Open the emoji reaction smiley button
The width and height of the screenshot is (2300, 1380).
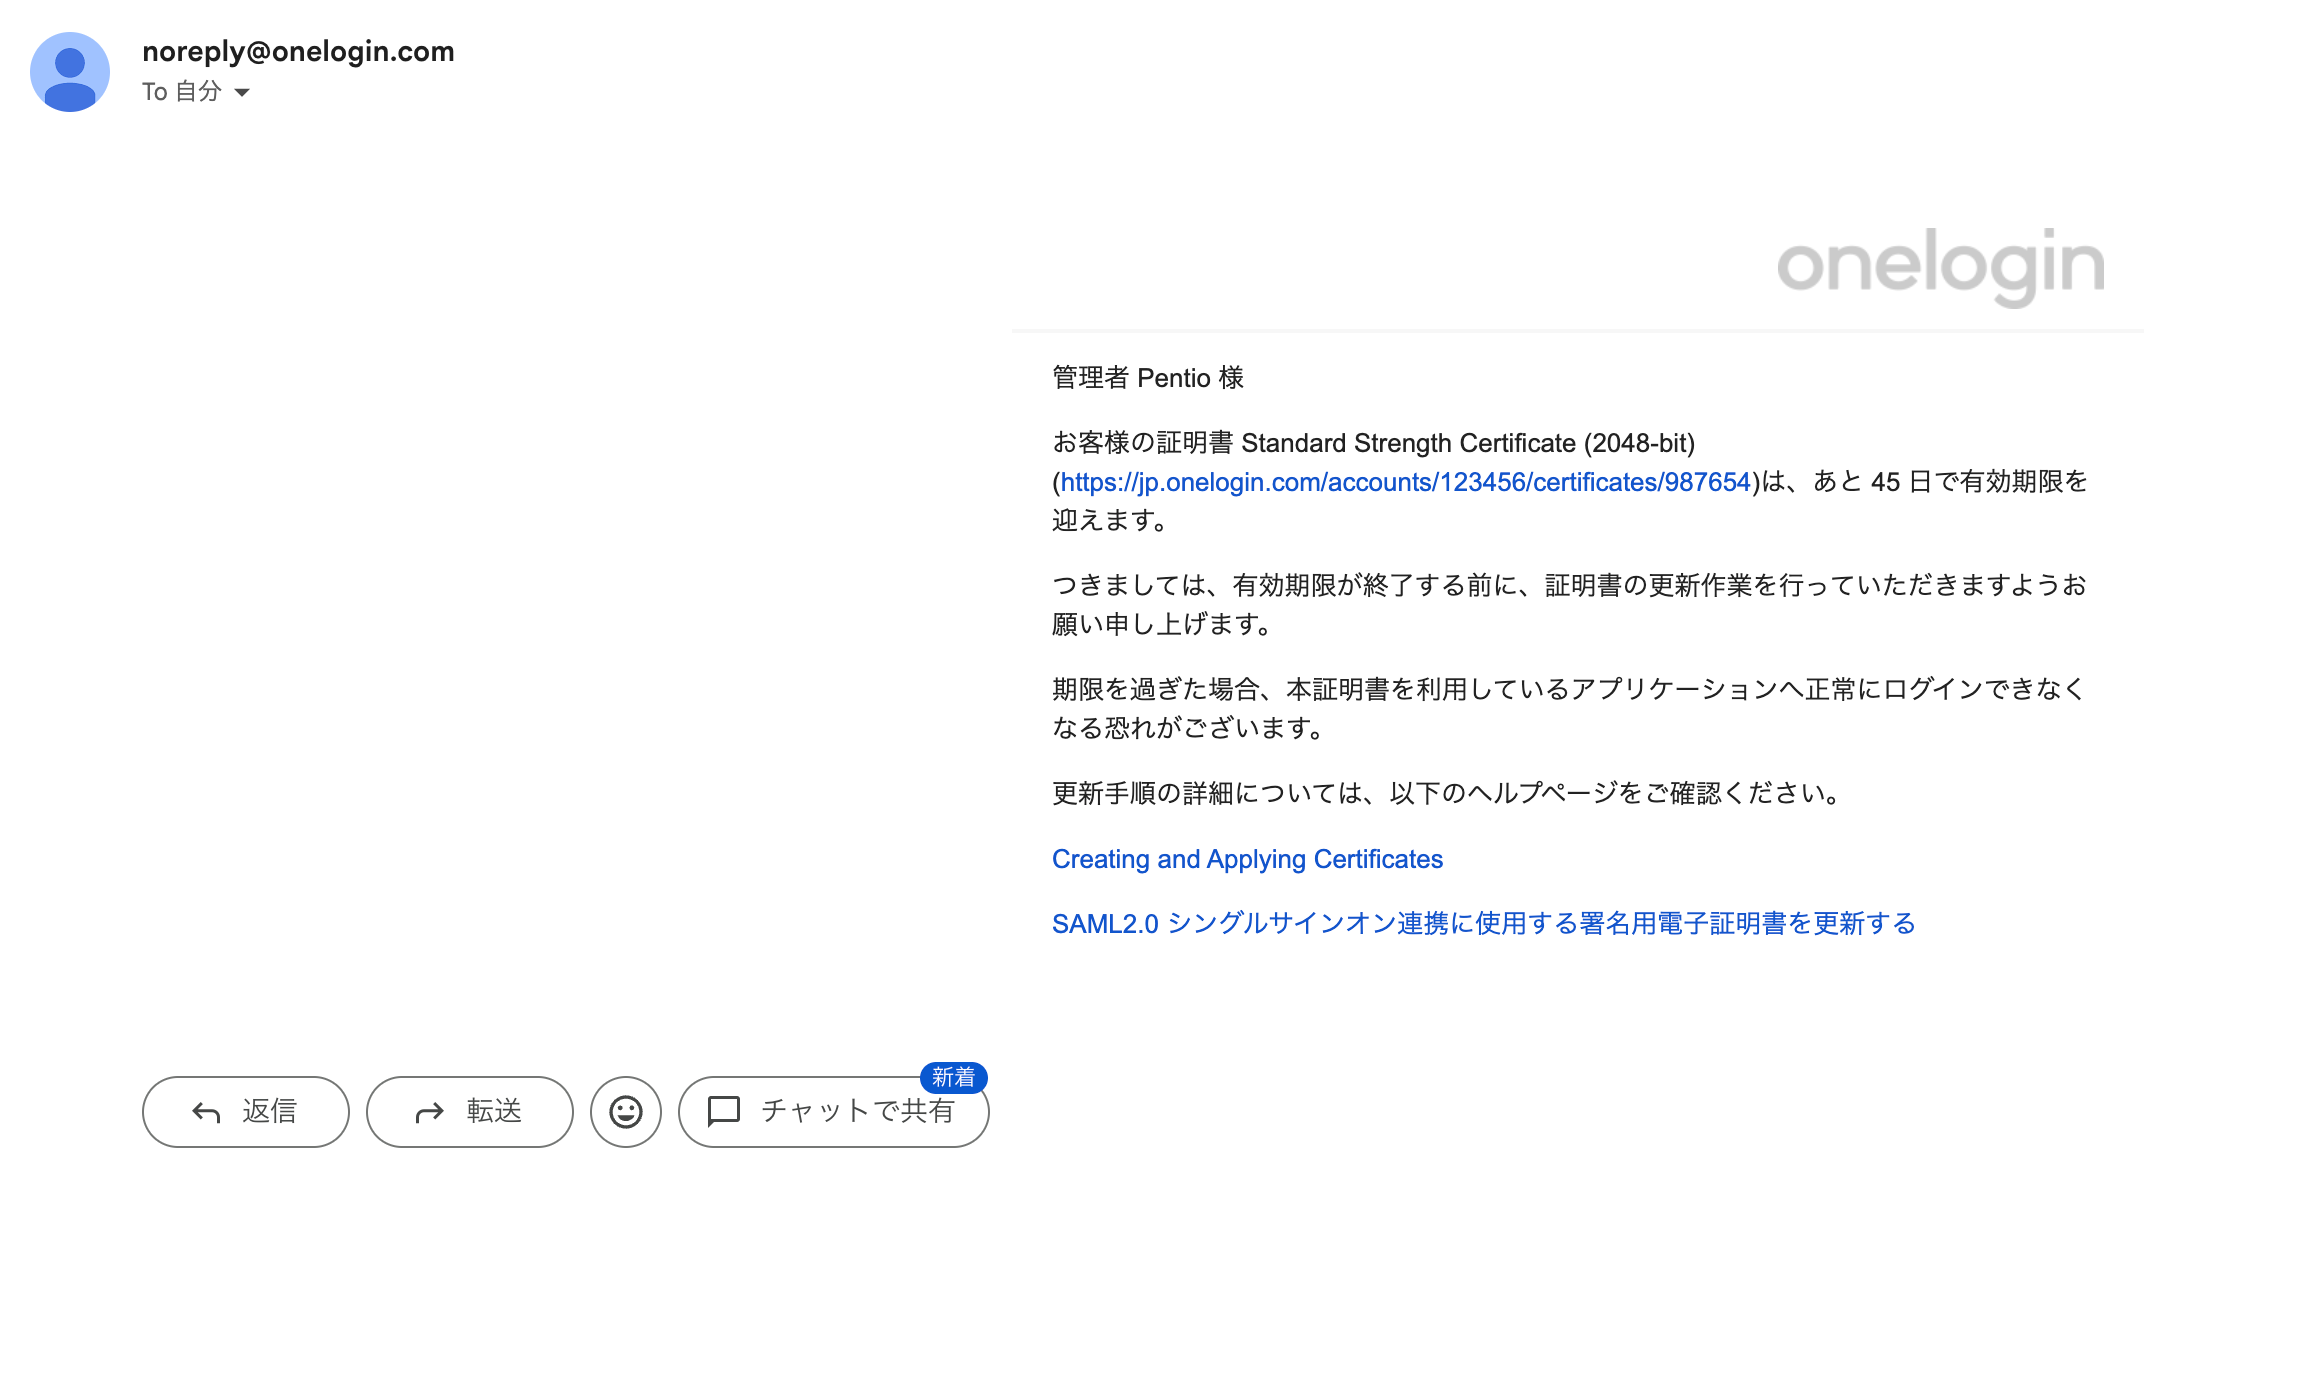point(626,1112)
